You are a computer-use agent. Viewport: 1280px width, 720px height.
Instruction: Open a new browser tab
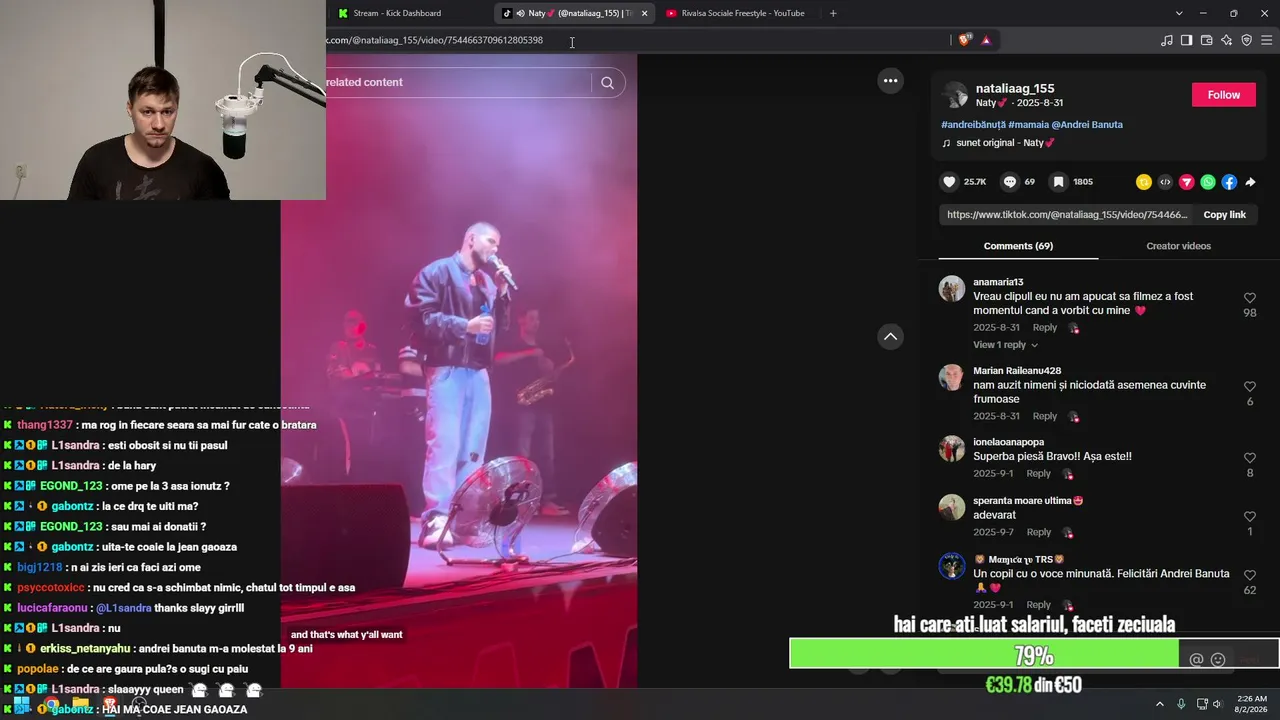[x=833, y=13]
